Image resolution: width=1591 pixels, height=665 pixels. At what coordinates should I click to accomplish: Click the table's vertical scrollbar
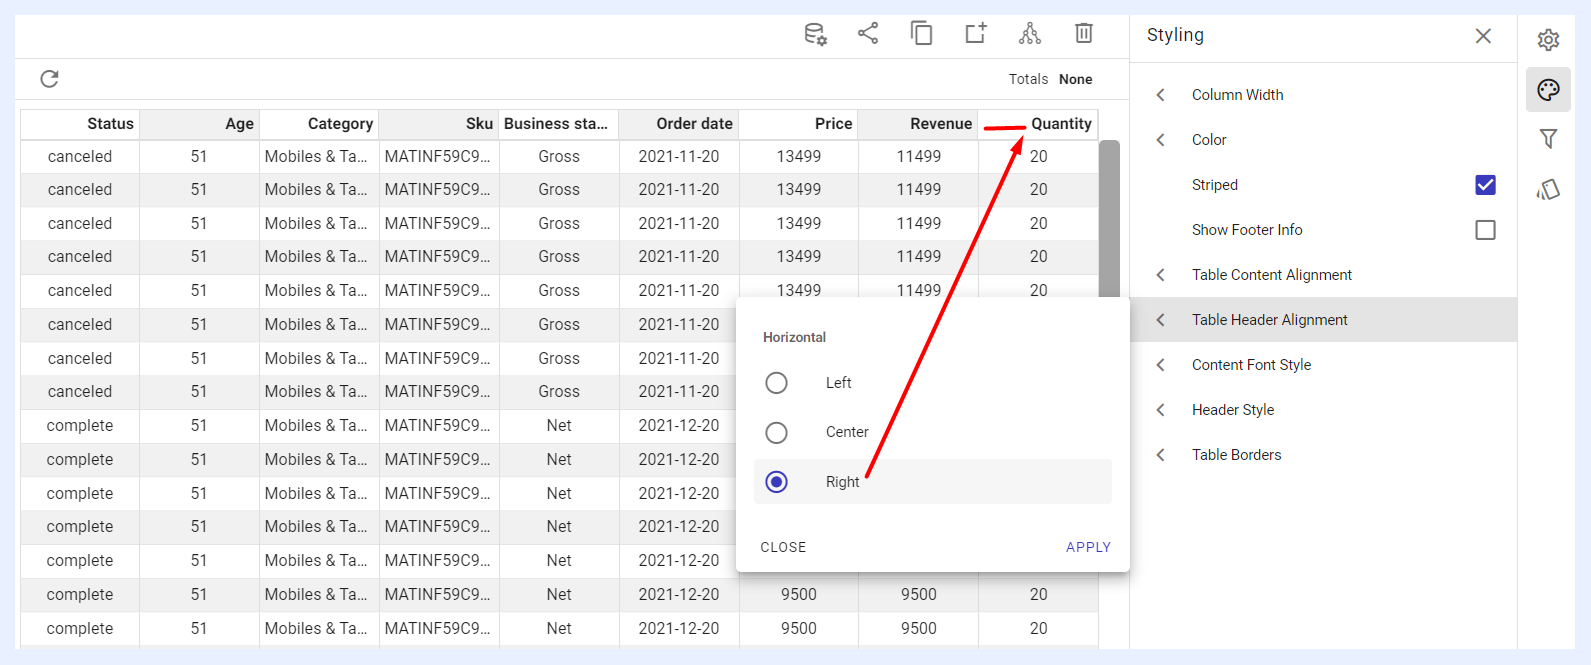coord(1109,219)
